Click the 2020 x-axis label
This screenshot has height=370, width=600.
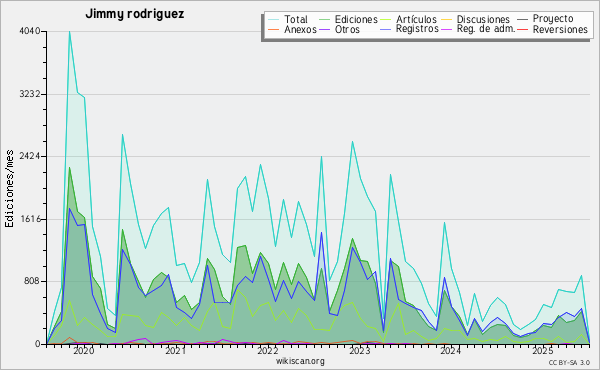coord(83,351)
